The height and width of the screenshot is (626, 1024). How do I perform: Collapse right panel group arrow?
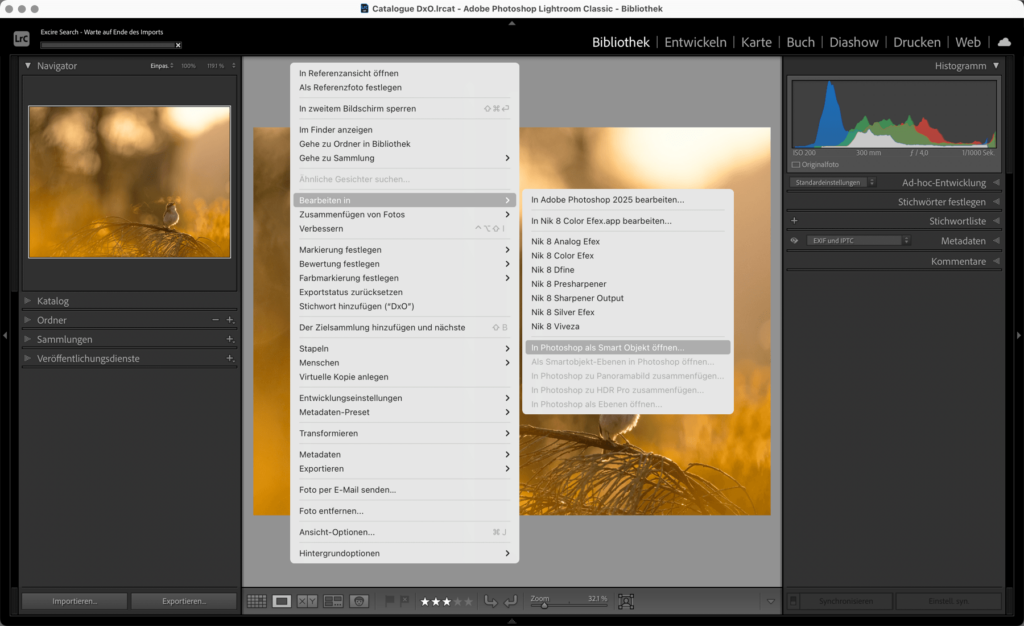pos(1019,335)
